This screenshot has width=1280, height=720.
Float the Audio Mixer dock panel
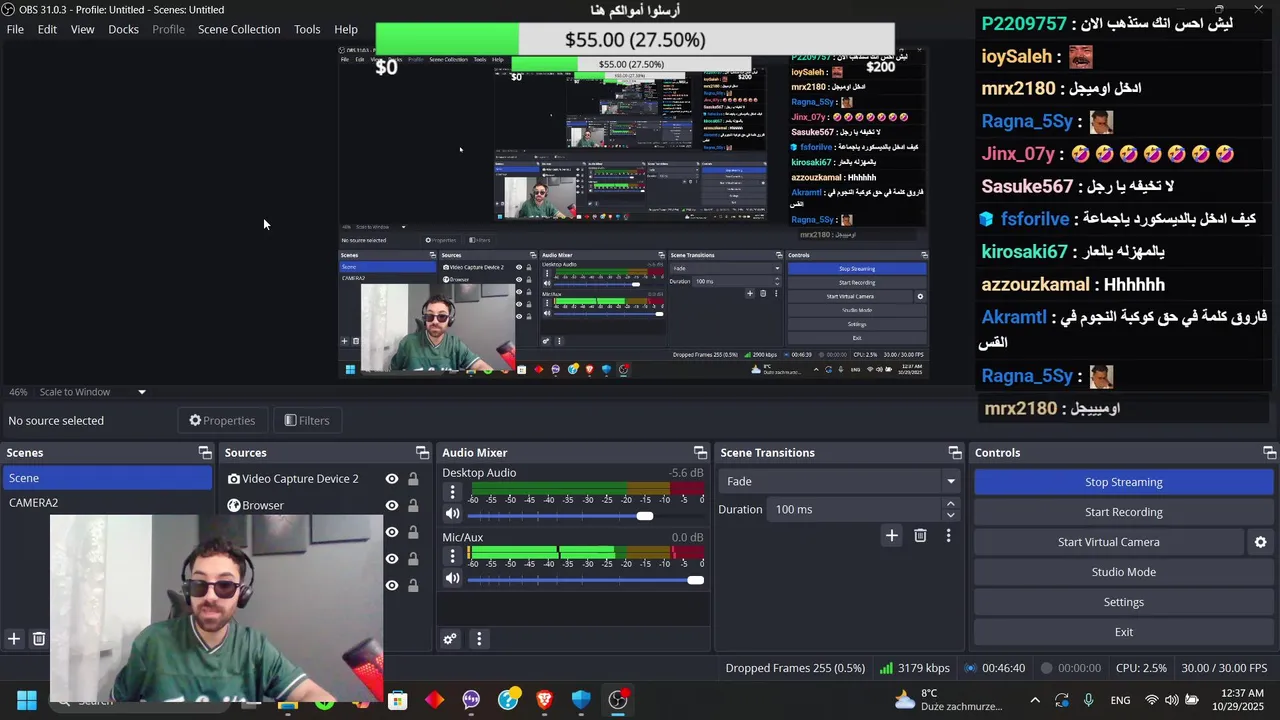(x=700, y=453)
